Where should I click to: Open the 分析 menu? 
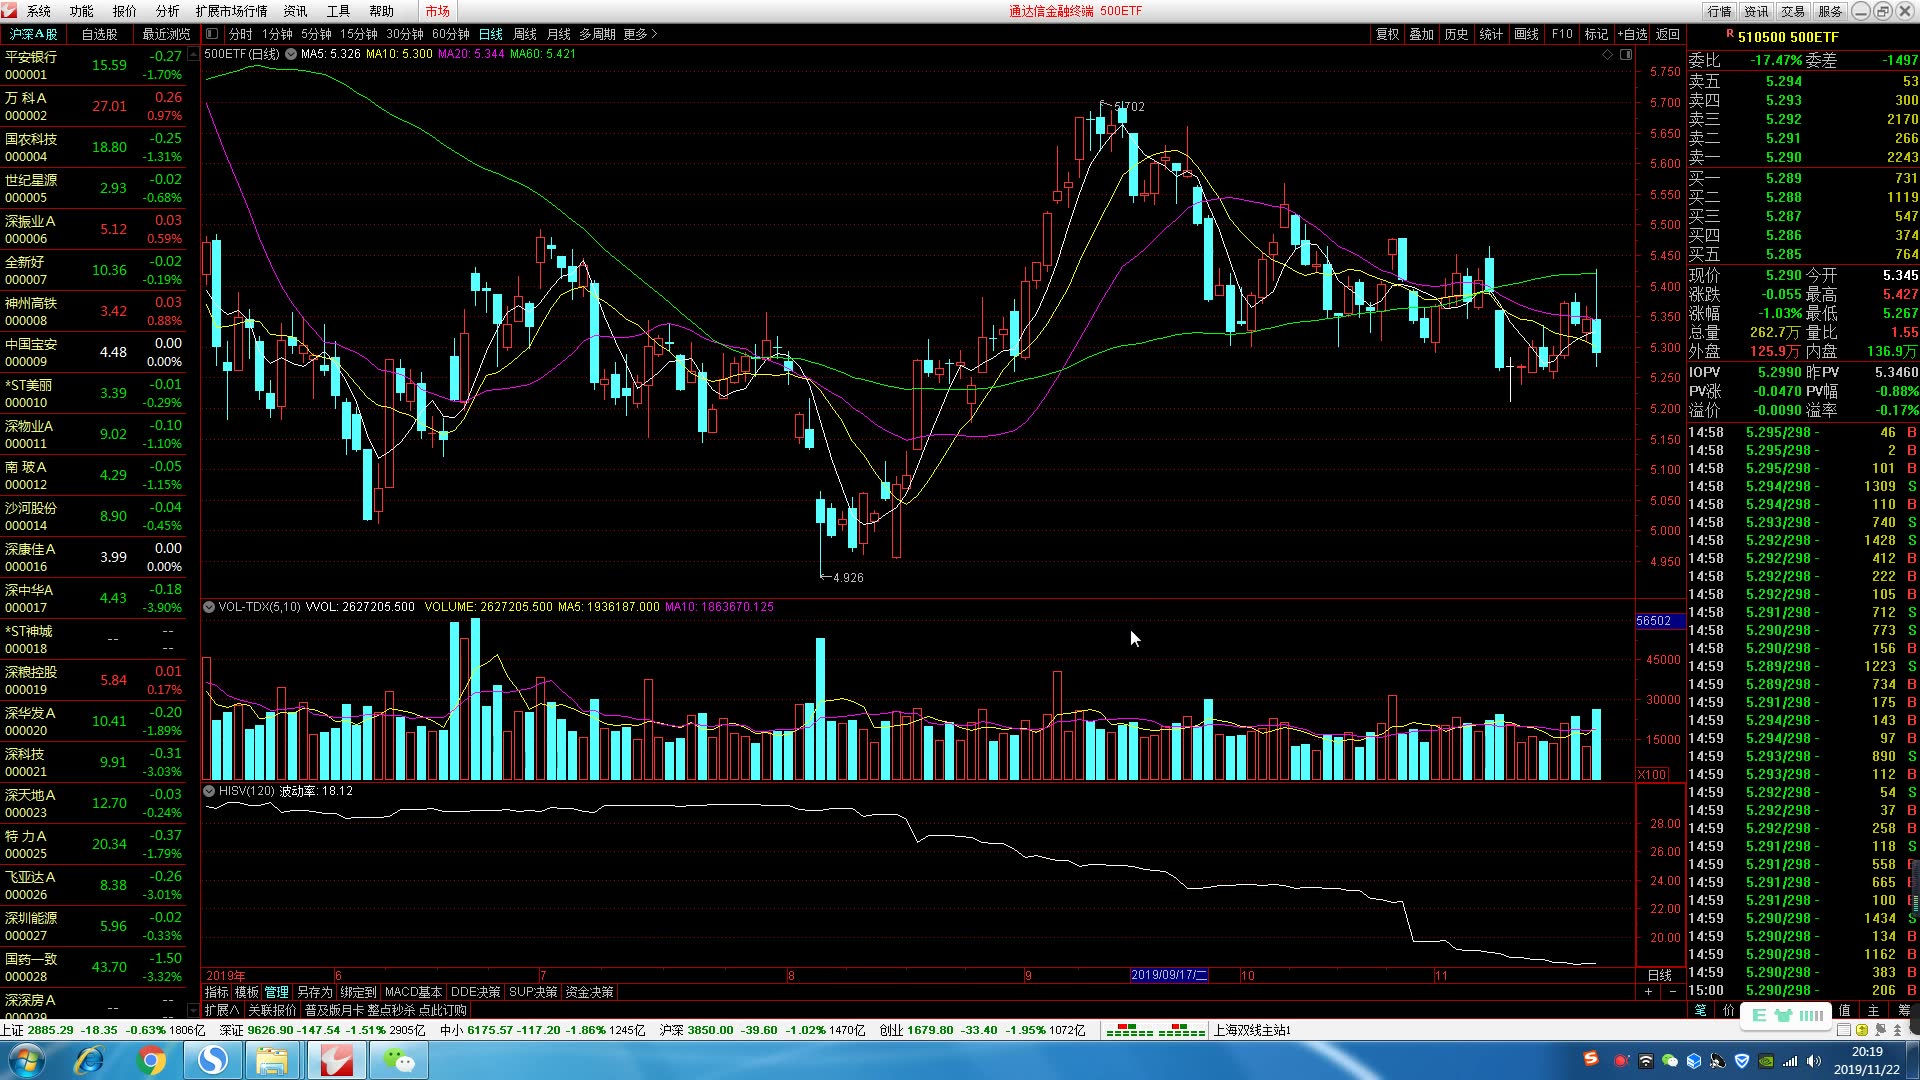pyautogui.click(x=167, y=11)
